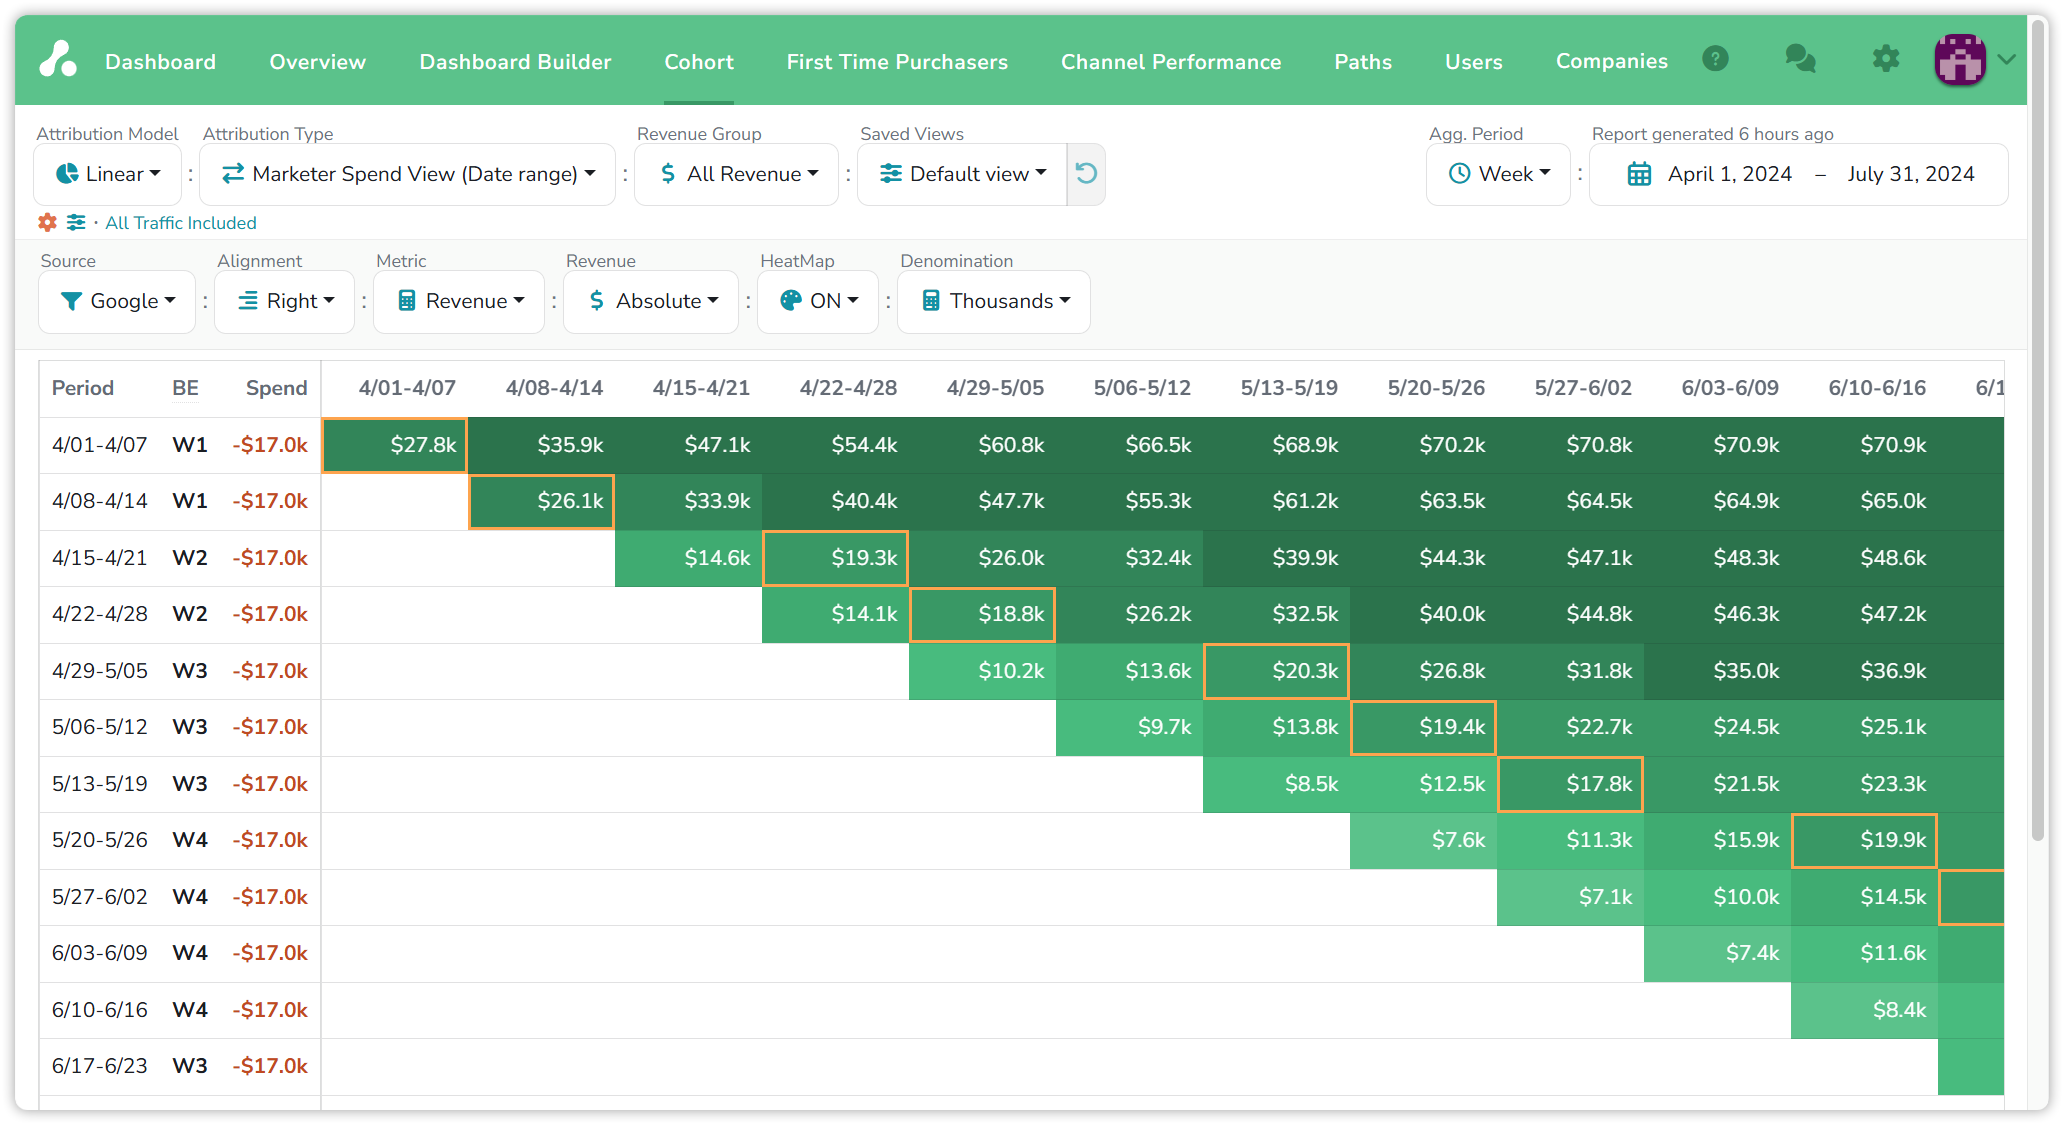Open the chat messages icon
This screenshot has height=1125, width=2064.
click(1800, 59)
